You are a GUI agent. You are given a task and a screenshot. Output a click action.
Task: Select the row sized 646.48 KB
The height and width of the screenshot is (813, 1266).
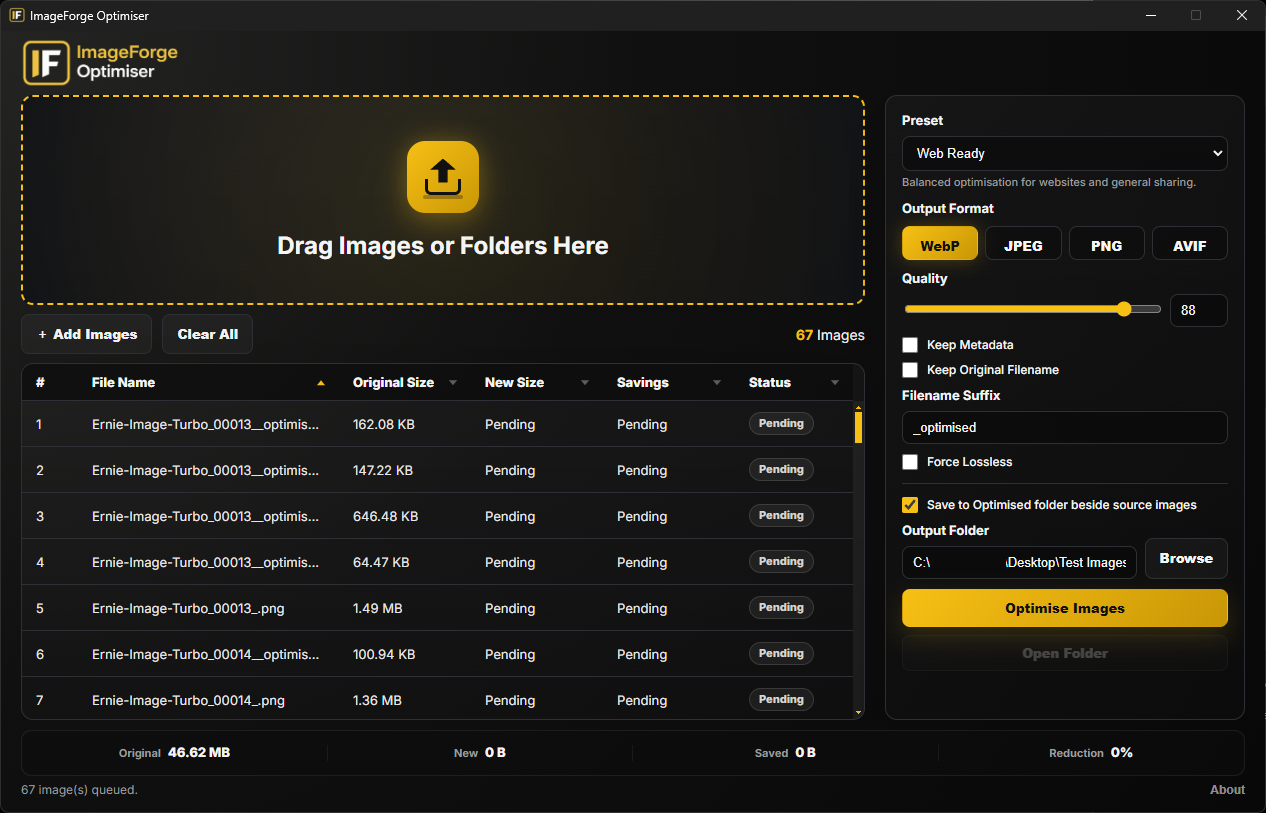(x=437, y=516)
